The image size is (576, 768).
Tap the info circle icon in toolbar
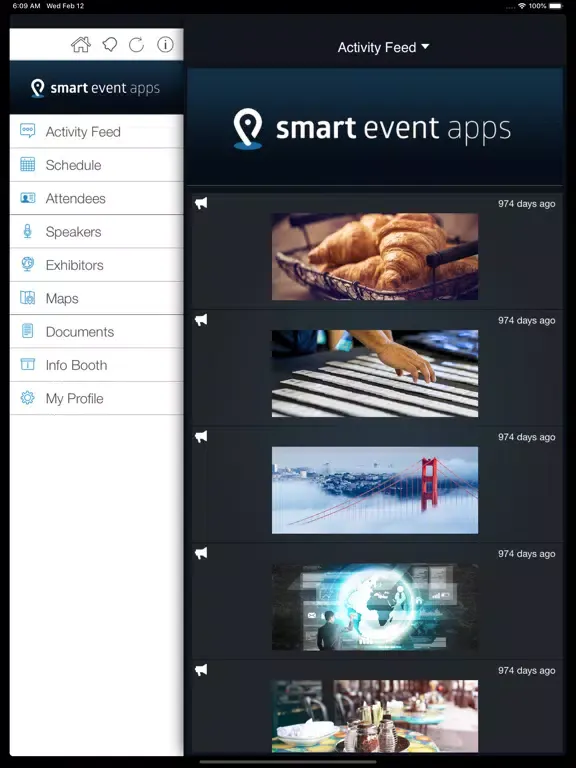165,45
